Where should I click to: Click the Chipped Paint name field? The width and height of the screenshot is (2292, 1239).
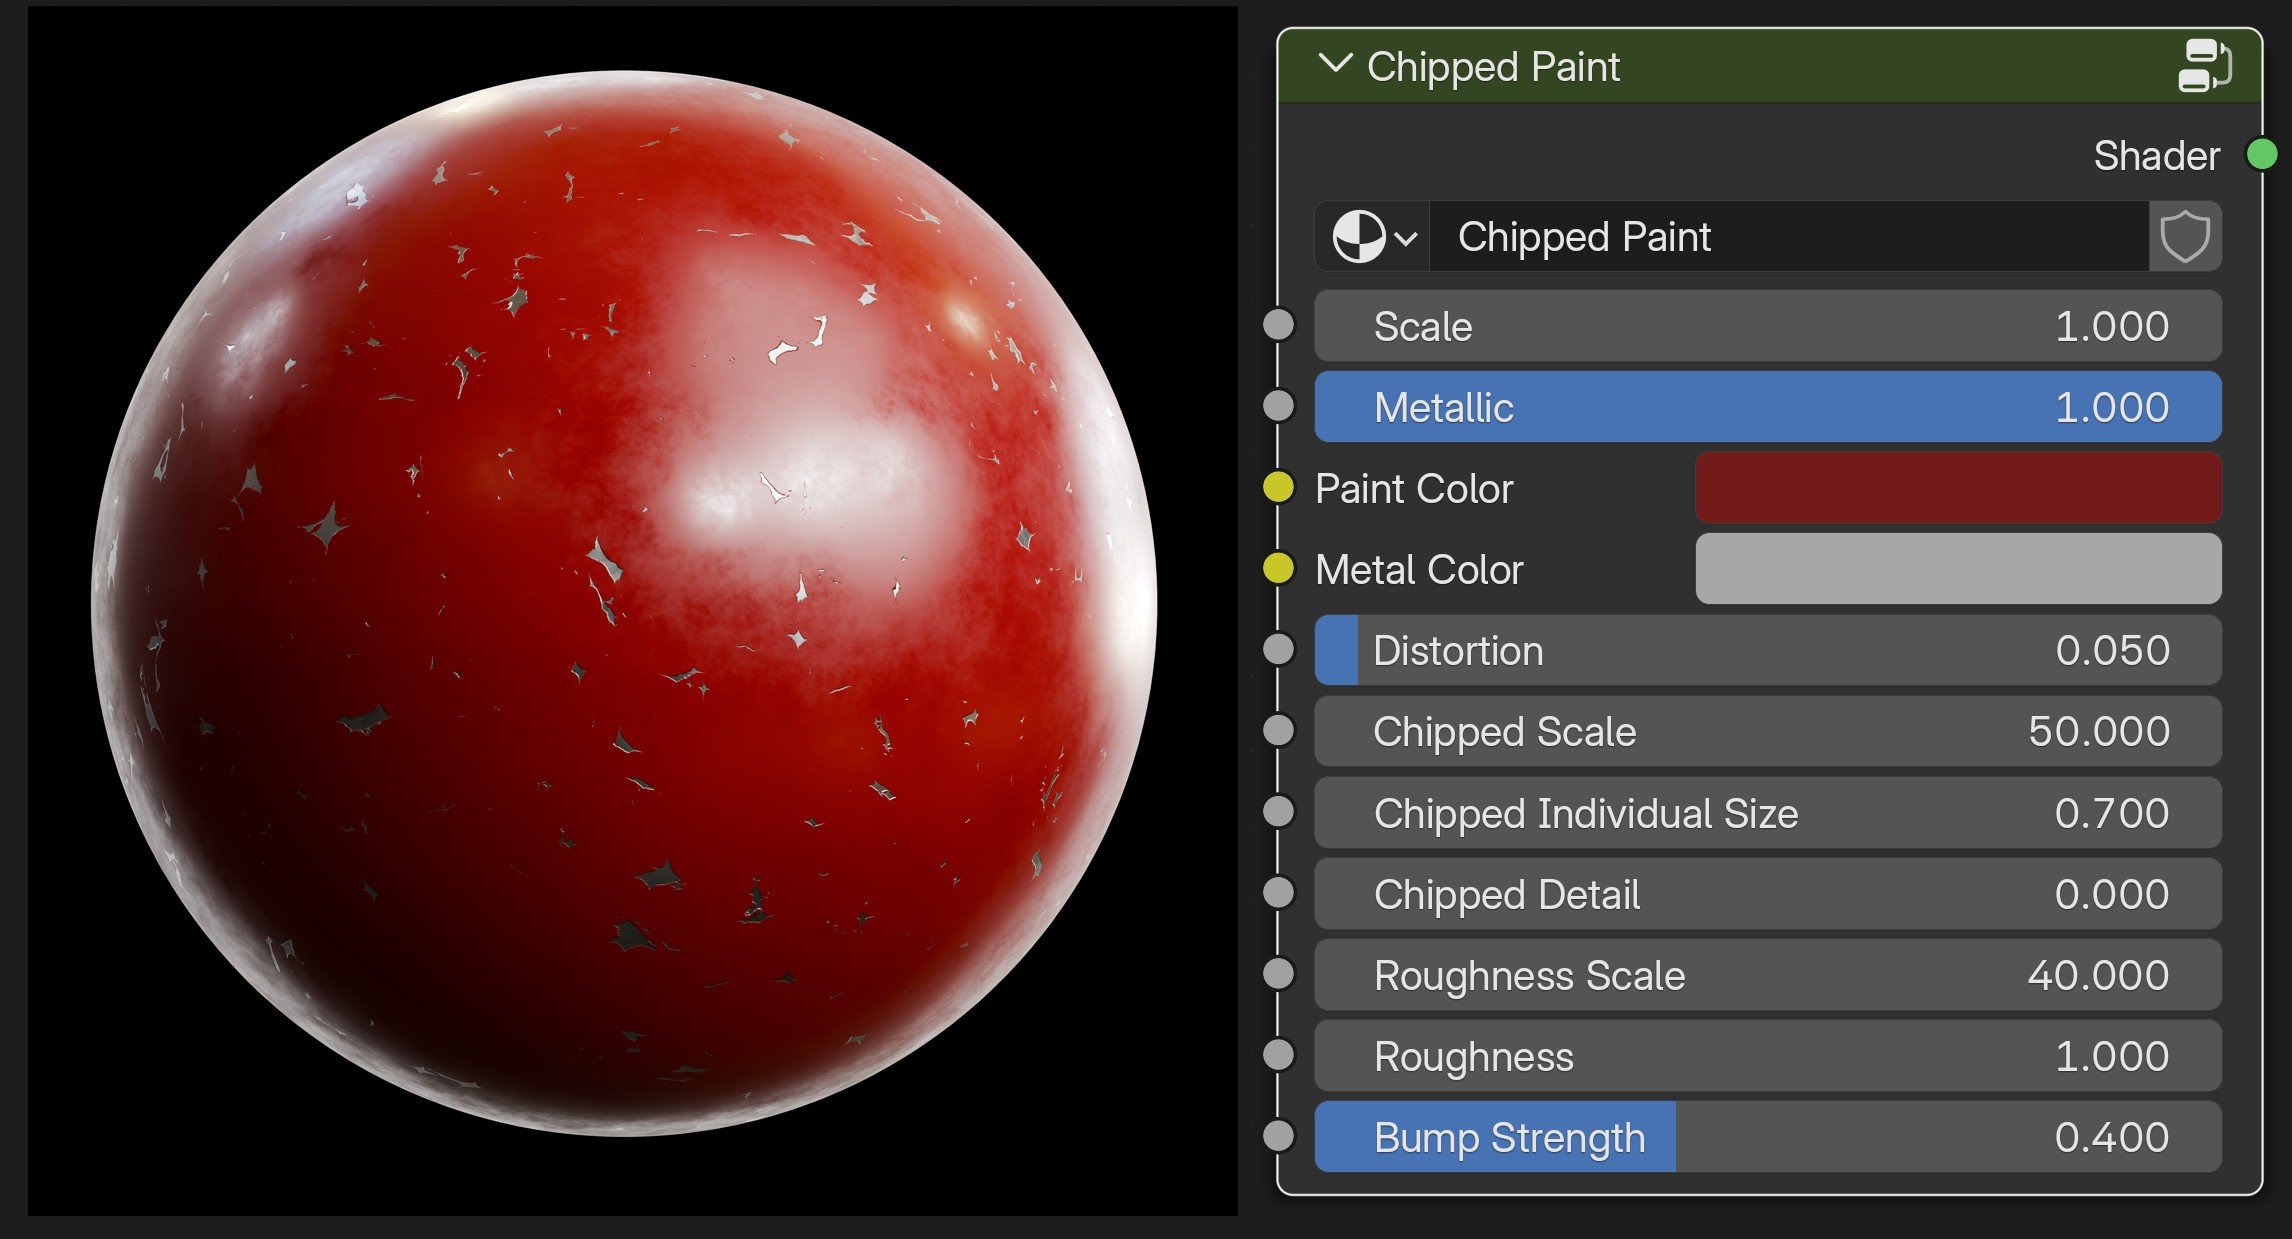pyautogui.click(x=1787, y=237)
